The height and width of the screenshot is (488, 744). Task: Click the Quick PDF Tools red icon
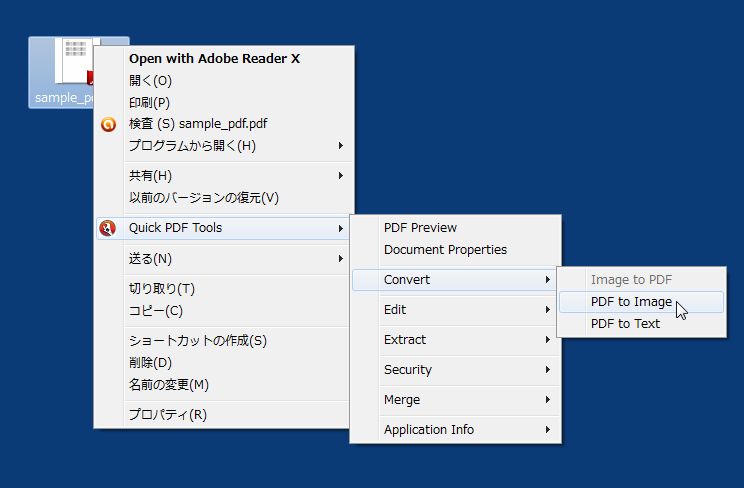point(108,228)
